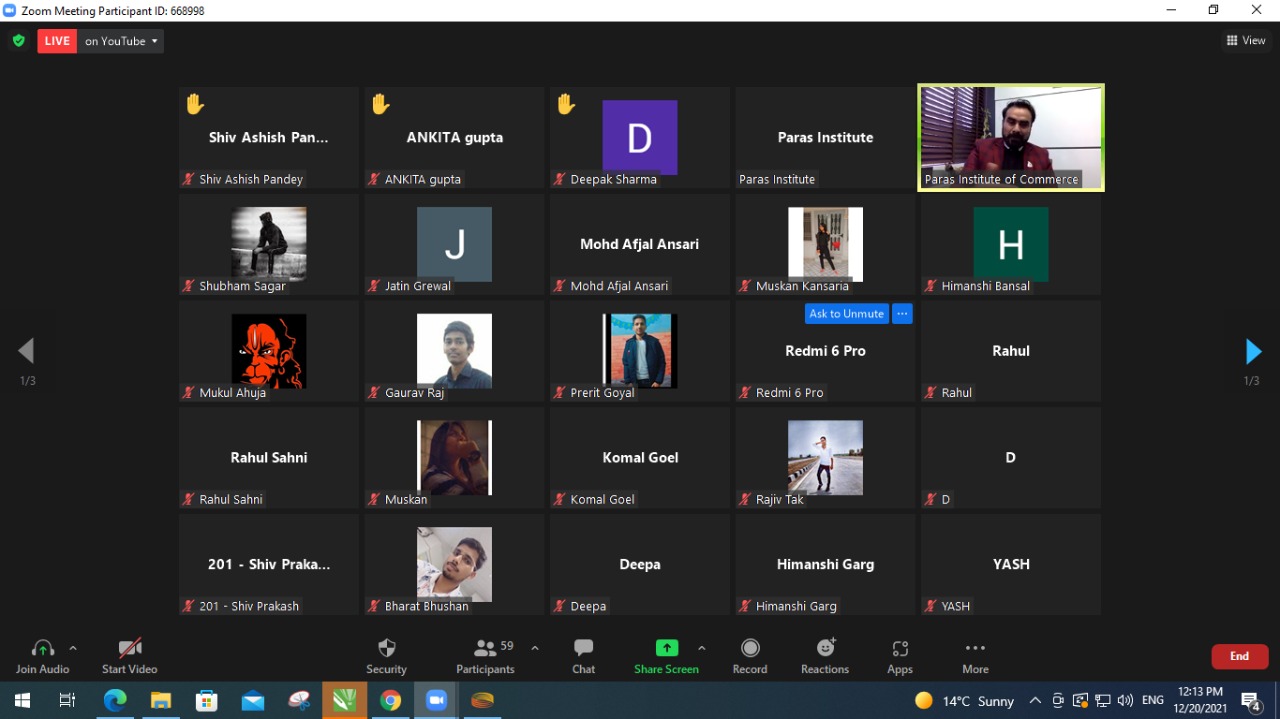Go to next gallery page arrow
The height and width of the screenshot is (719, 1280).
click(1253, 351)
